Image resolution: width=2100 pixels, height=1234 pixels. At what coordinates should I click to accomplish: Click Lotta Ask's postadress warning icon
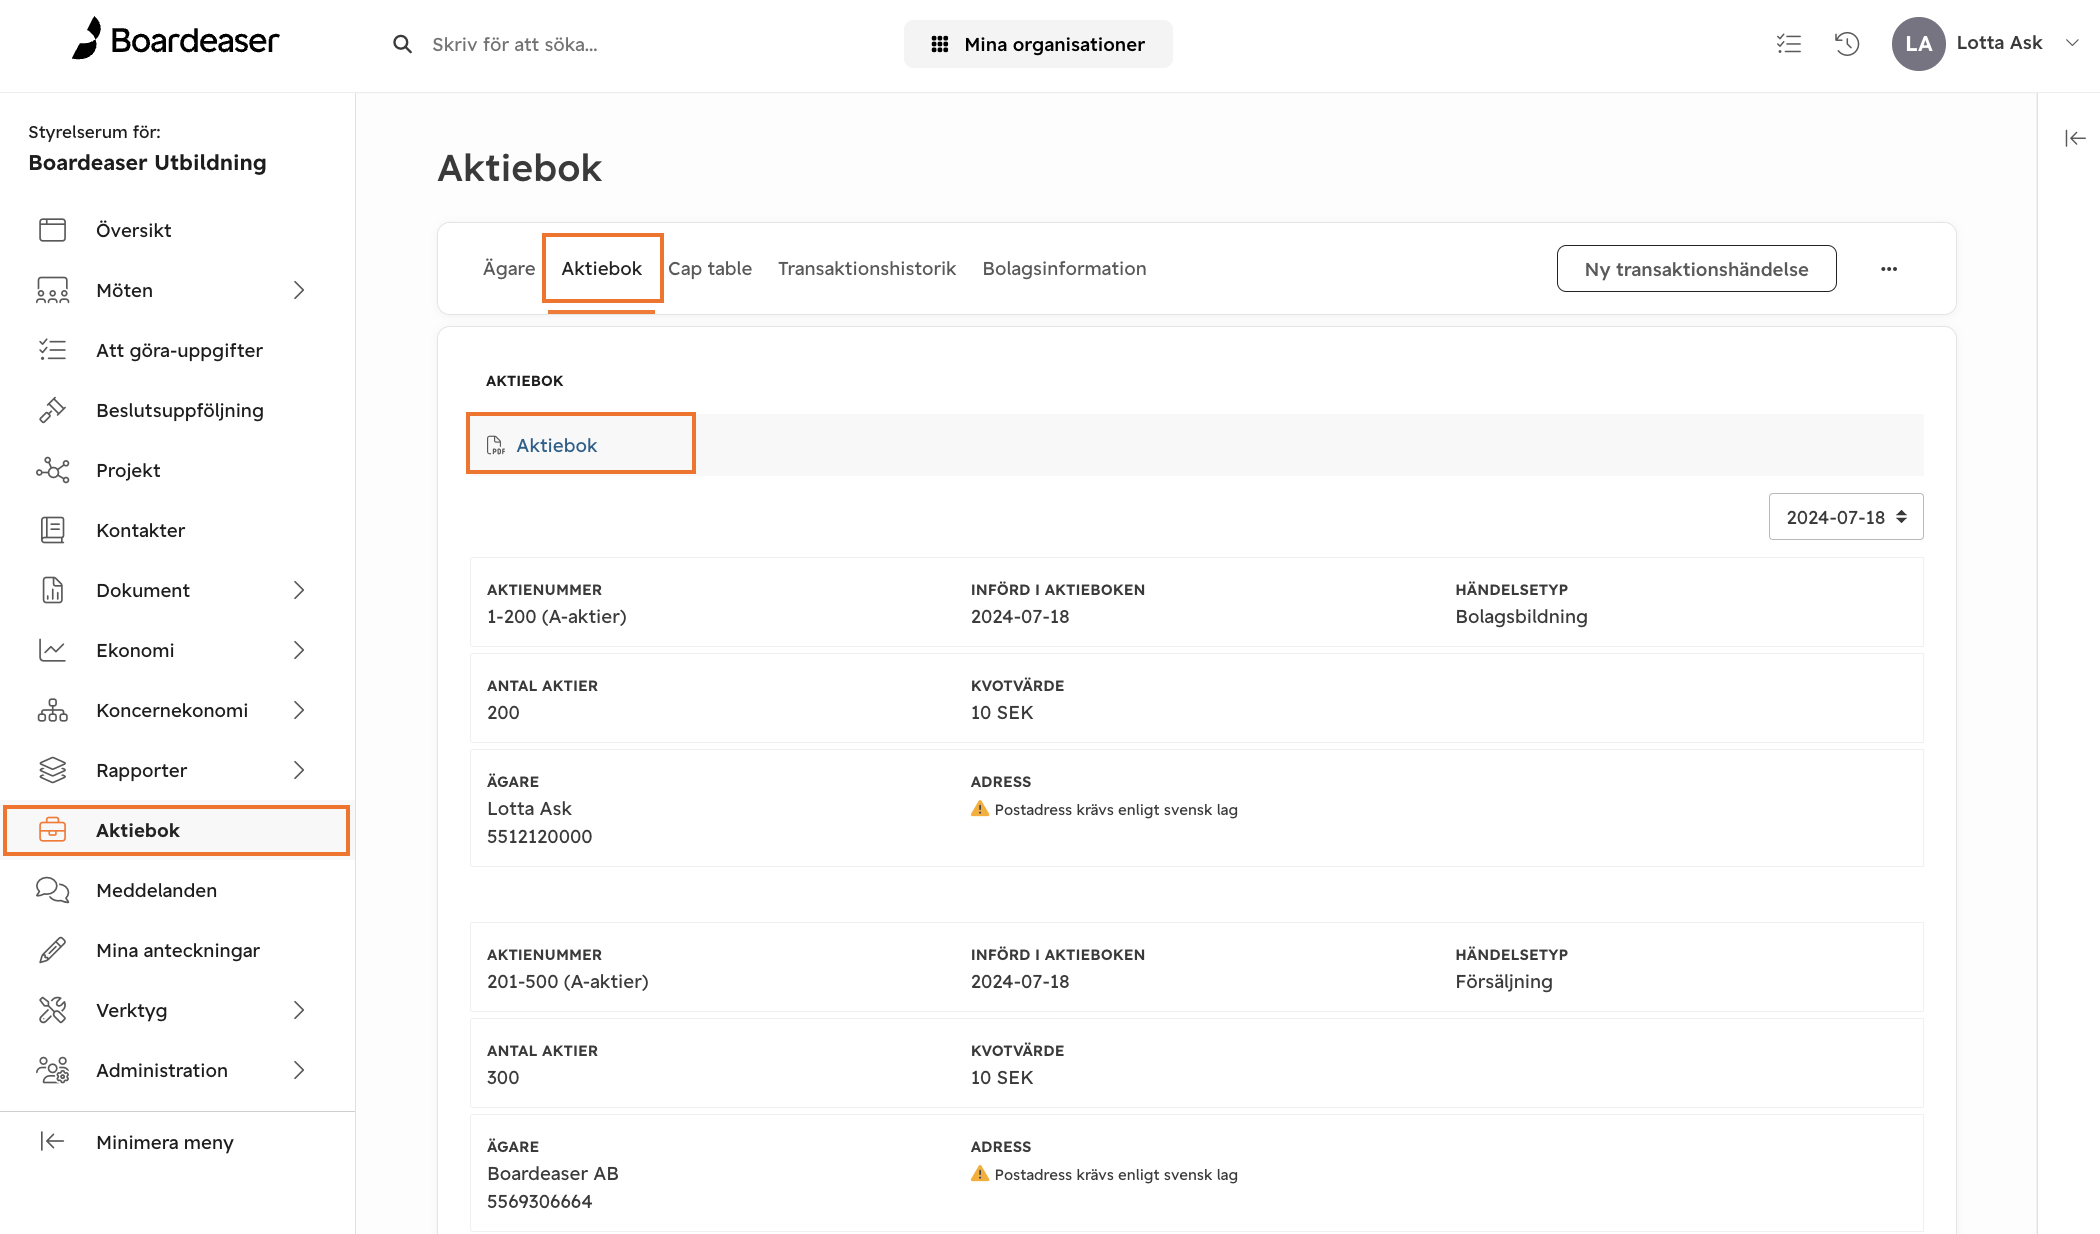click(x=979, y=809)
